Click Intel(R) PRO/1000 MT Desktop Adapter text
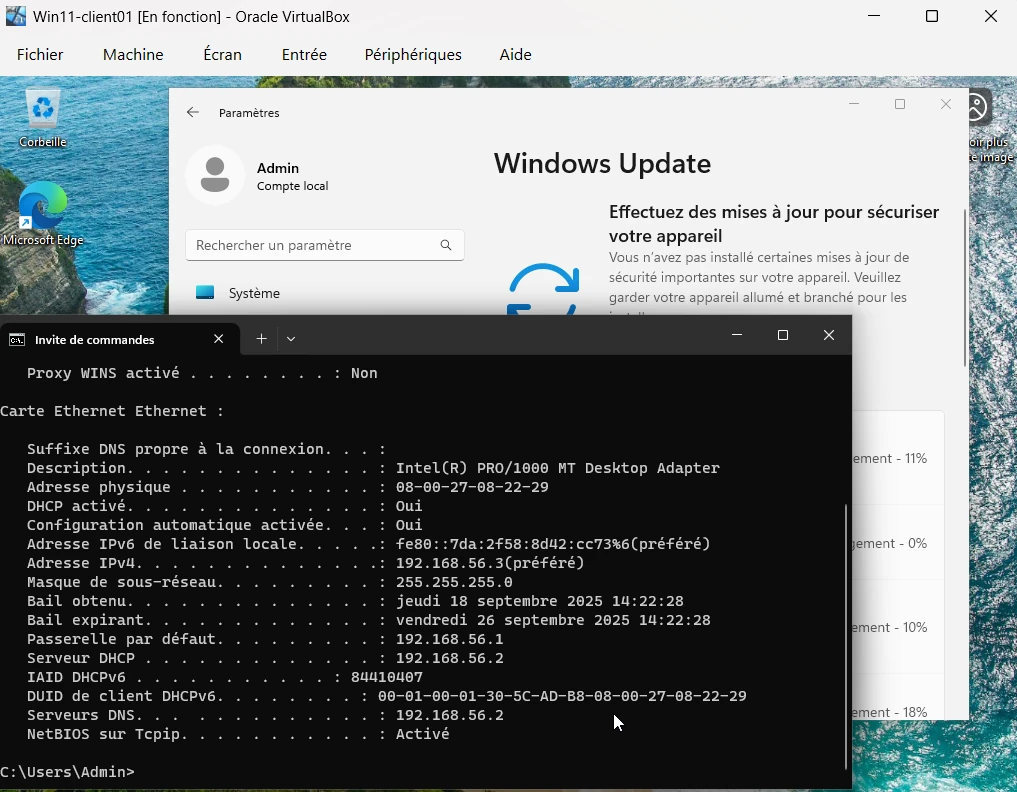This screenshot has height=792, width=1017. (558, 468)
